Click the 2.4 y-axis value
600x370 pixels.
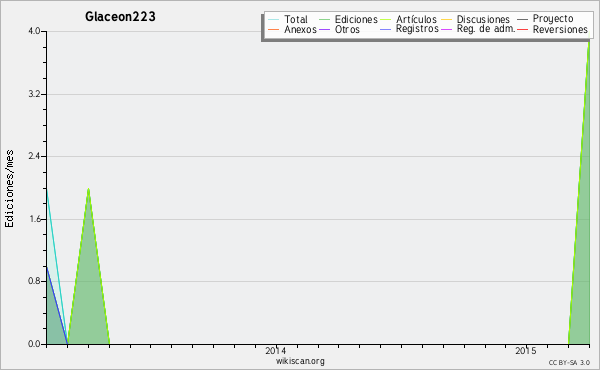(x=34, y=156)
